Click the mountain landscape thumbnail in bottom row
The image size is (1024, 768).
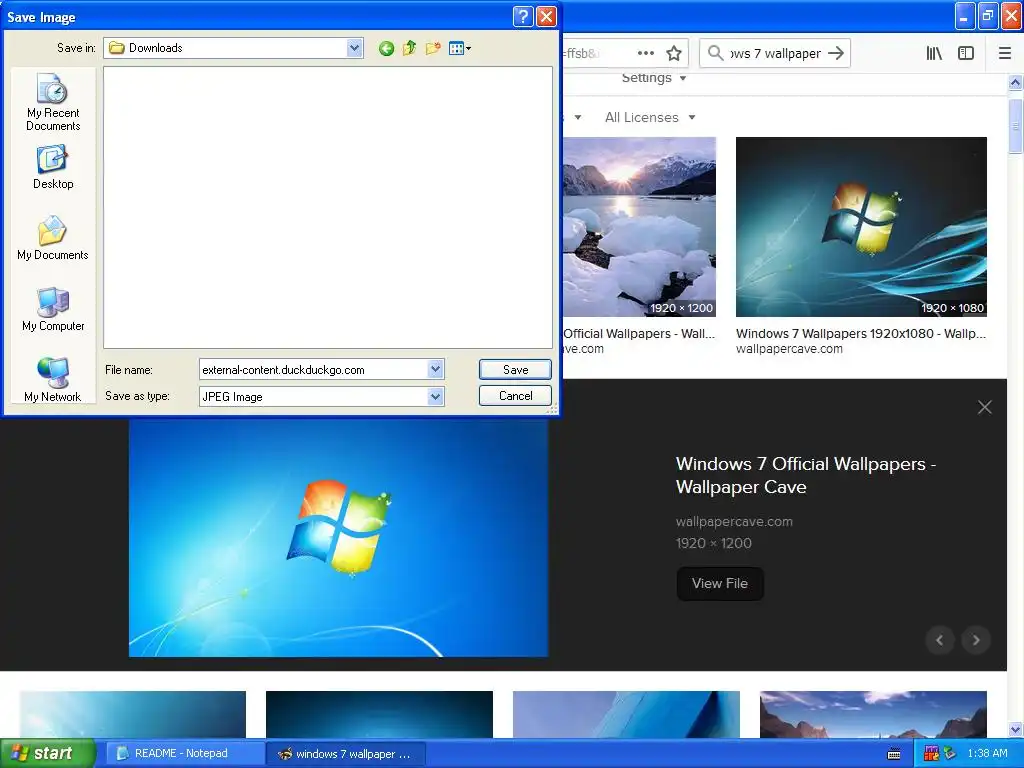(x=873, y=714)
